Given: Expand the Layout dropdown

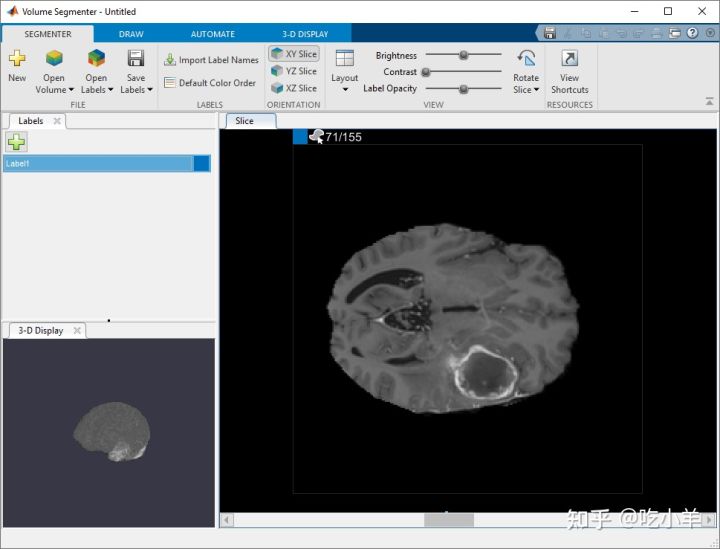Looking at the screenshot, I should (x=344, y=88).
